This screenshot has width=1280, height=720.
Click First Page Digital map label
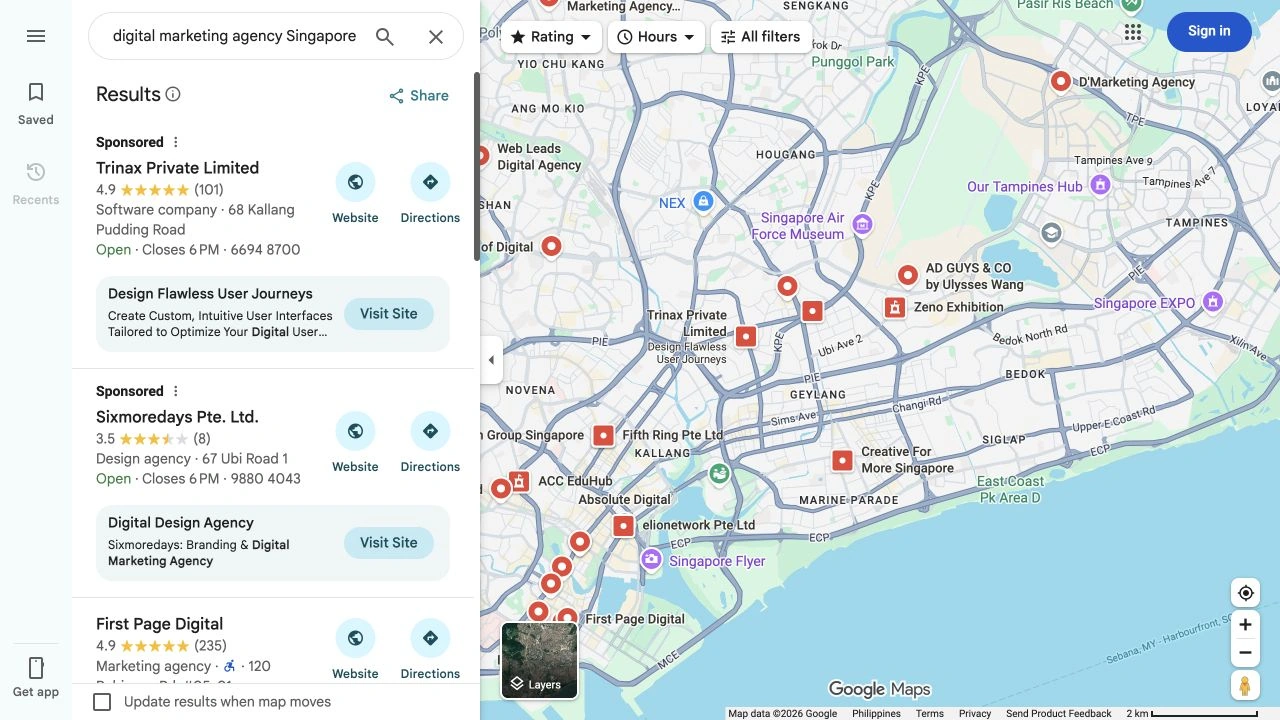[635, 619]
